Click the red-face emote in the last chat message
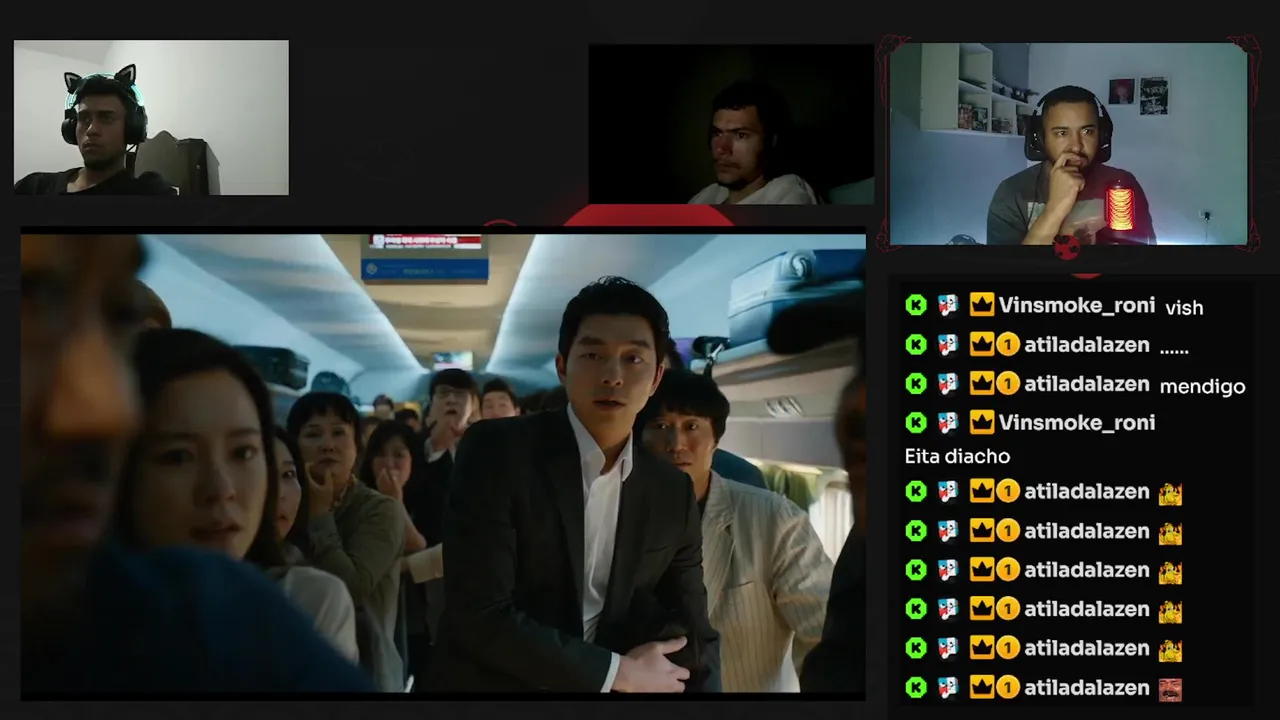1280x720 pixels. (1170, 689)
